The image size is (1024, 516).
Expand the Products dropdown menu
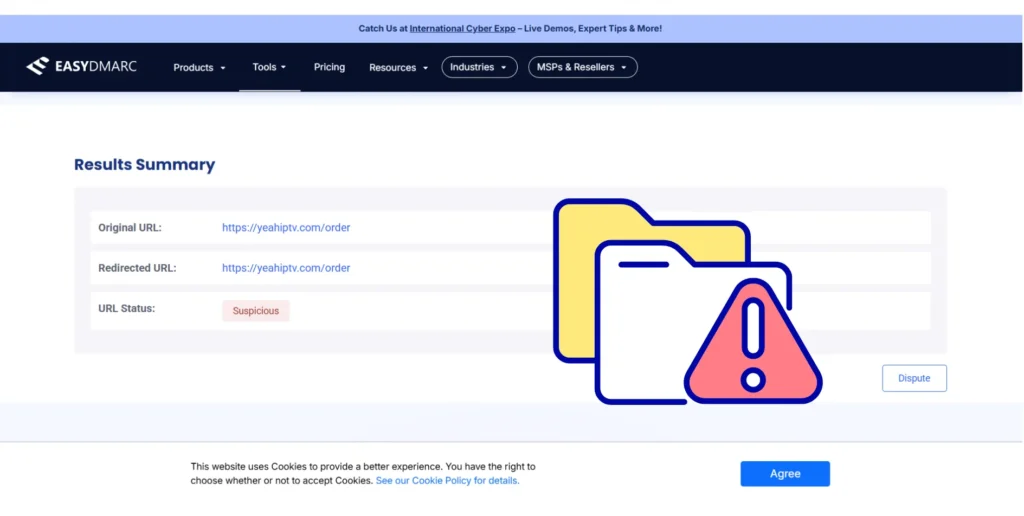point(199,68)
